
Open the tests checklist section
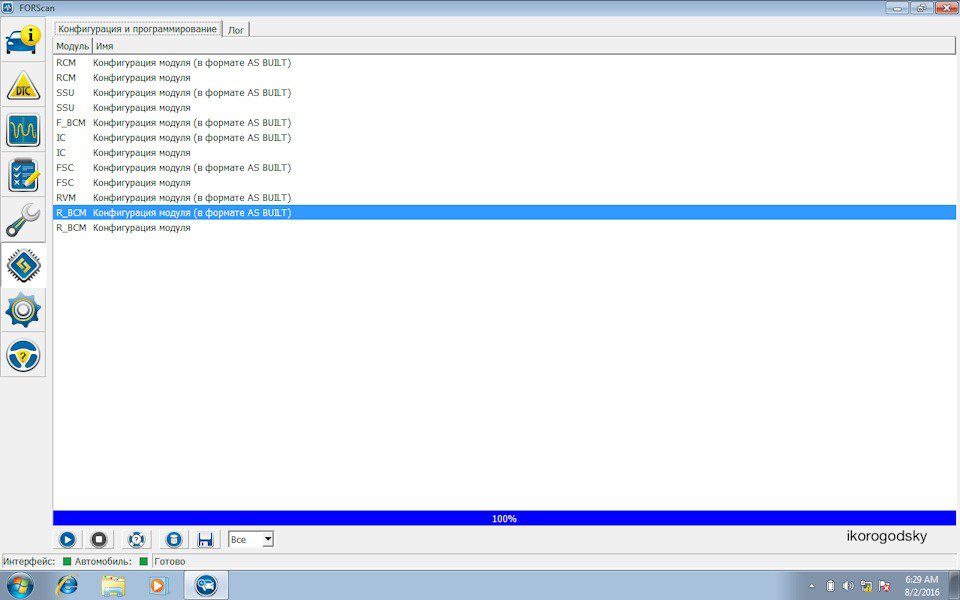click(23, 175)
